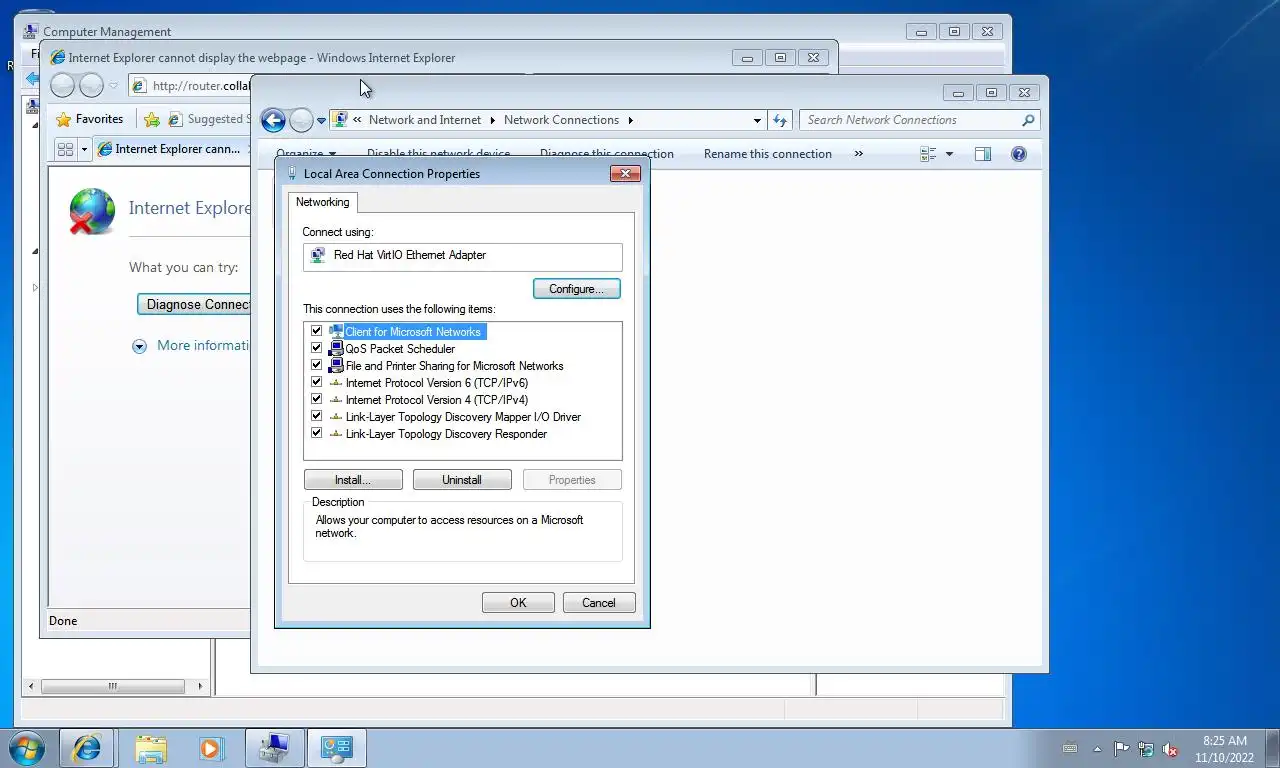The height and width of the screenshot is (768, 1280).
Task: Toggle Client for Microsoft Networks checkbox
Action: [x=317, y=331]
